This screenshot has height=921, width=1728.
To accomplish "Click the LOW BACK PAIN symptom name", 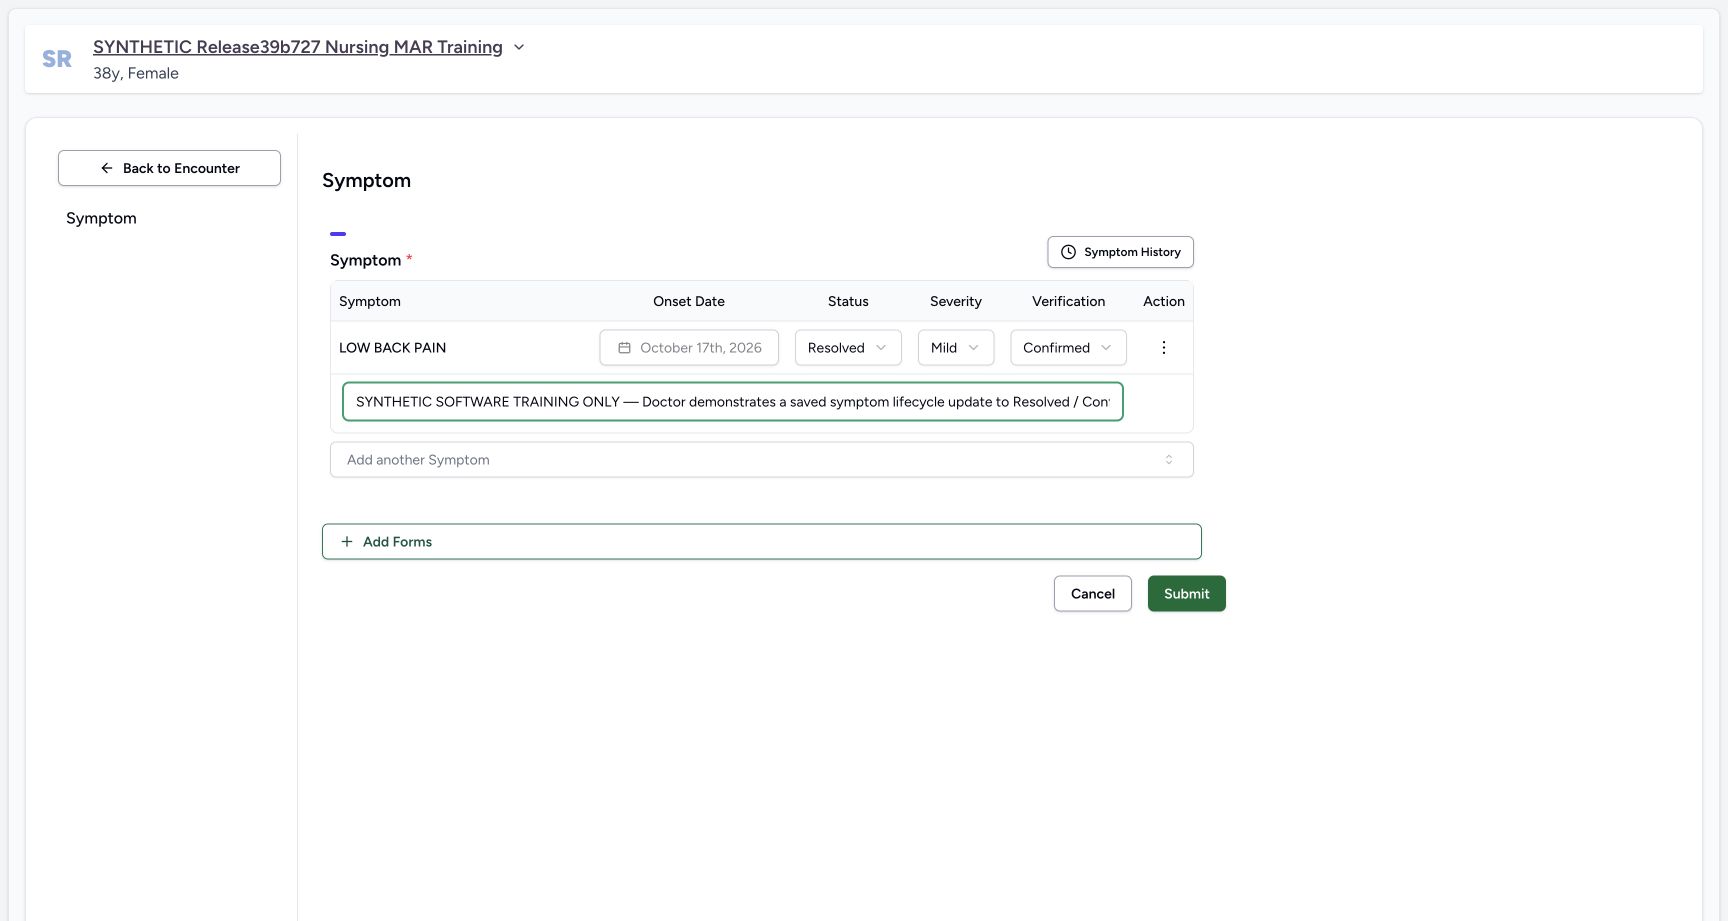I will [392, 348].
